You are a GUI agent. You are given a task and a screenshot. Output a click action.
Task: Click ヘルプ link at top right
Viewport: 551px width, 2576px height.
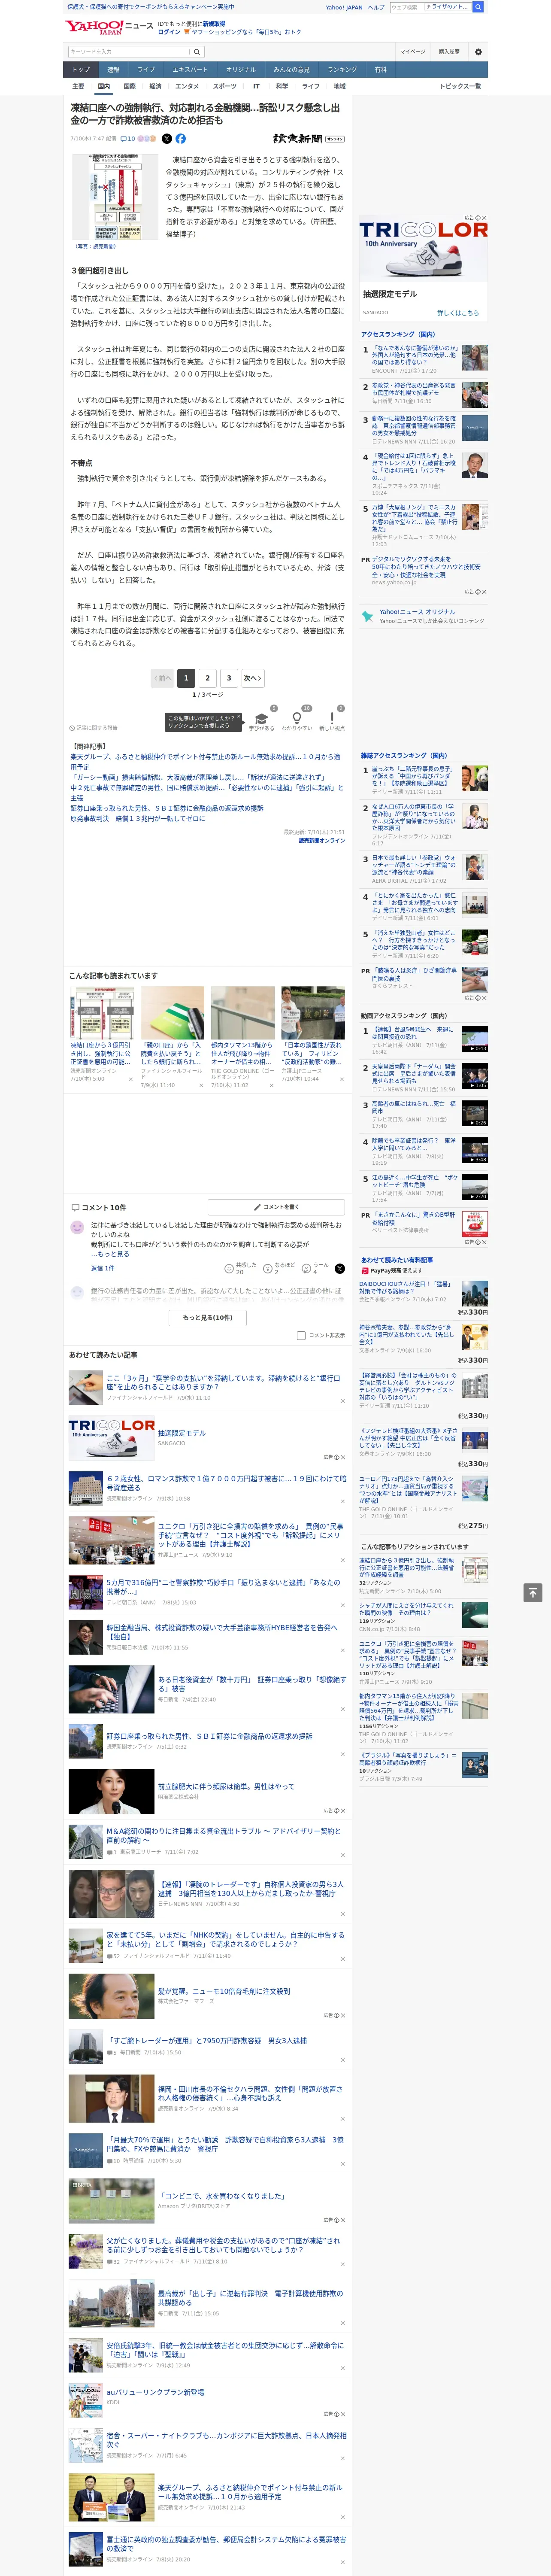click(x=376, y=7)
